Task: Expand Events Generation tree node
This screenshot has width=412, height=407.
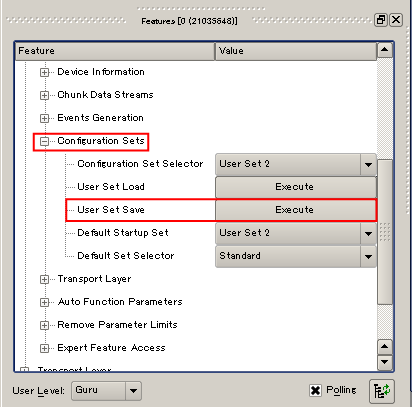Action: (44, 118)
